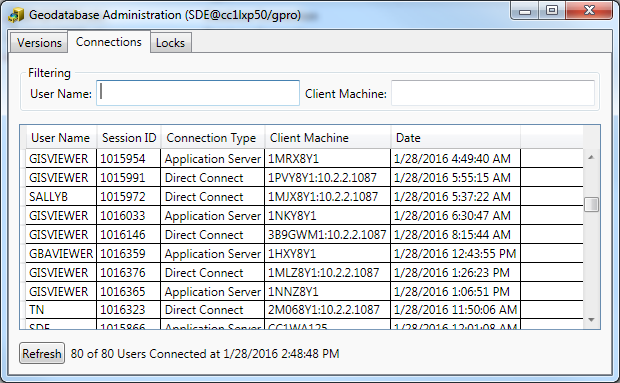Select session ID 1016359 cell
Image resolution: width=620 pixels, height=383 pixels.
coord(129,253)
